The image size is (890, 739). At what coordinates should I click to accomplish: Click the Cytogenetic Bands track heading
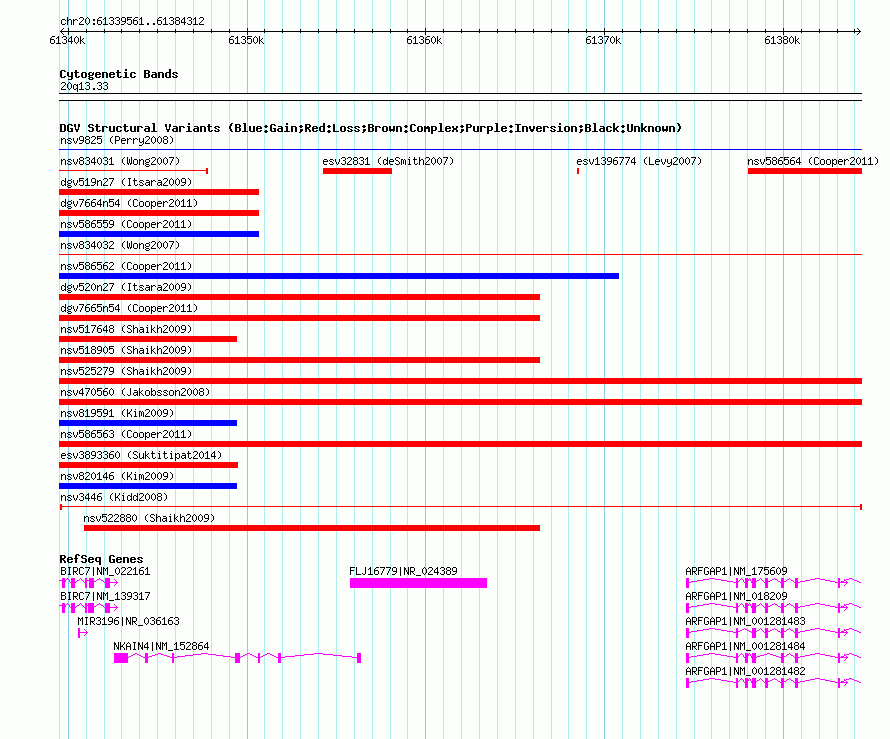pos(119,74)
